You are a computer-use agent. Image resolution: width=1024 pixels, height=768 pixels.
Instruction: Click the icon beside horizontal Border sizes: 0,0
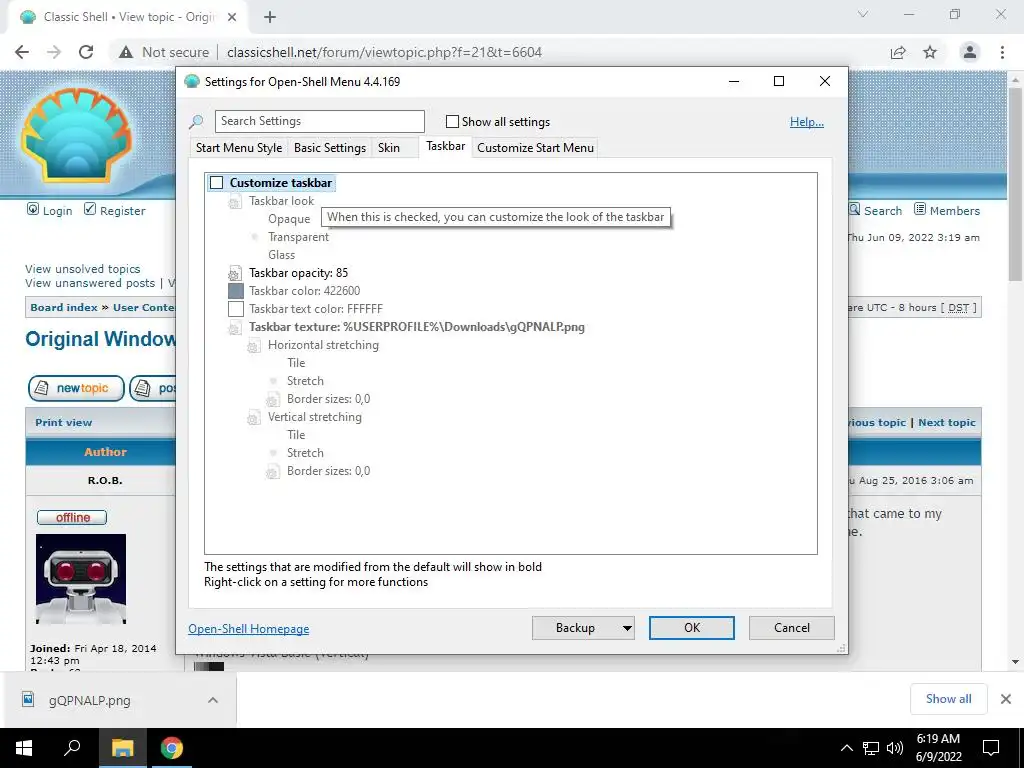coord(273,400)
